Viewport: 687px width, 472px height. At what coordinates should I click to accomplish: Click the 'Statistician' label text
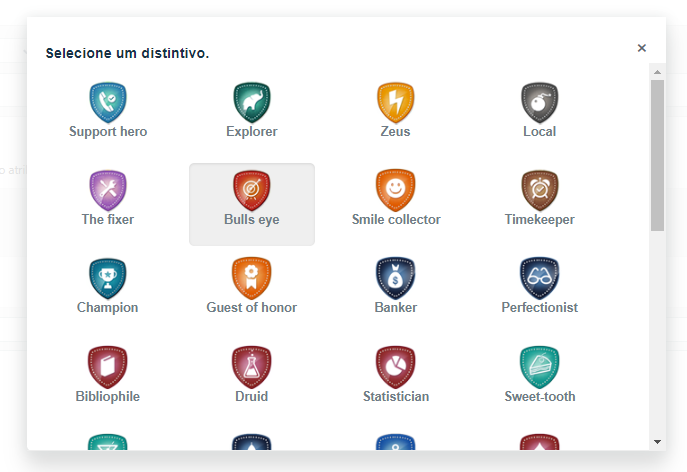click(x=396, y=396)
